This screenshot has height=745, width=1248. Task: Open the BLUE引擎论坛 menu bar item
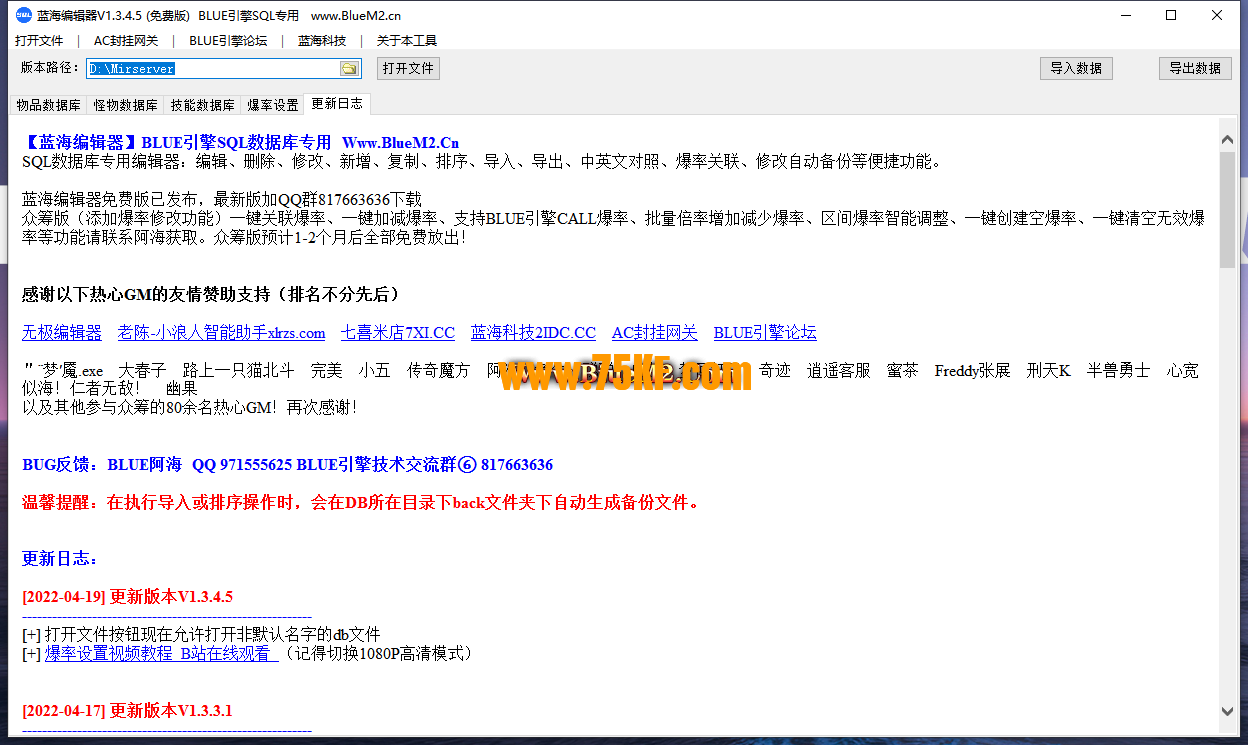coord(228,41)
